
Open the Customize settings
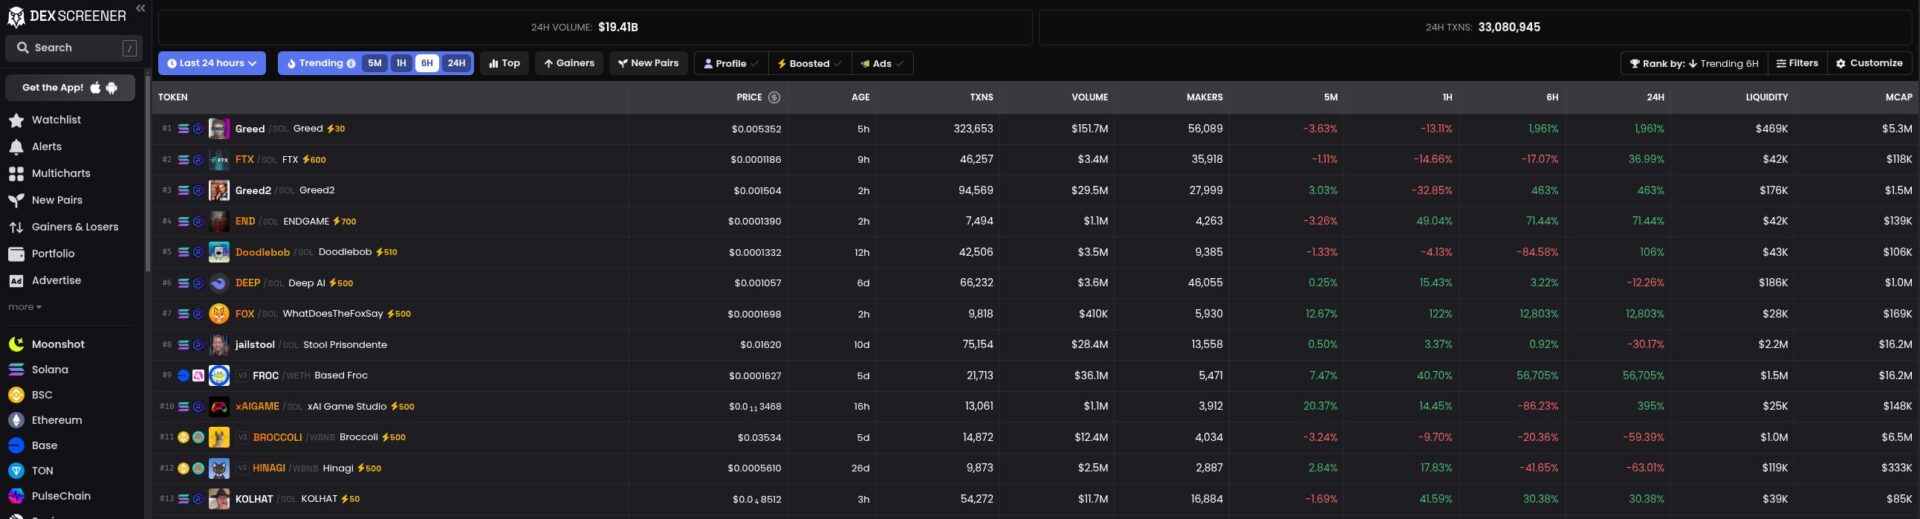coord(1869,63)
